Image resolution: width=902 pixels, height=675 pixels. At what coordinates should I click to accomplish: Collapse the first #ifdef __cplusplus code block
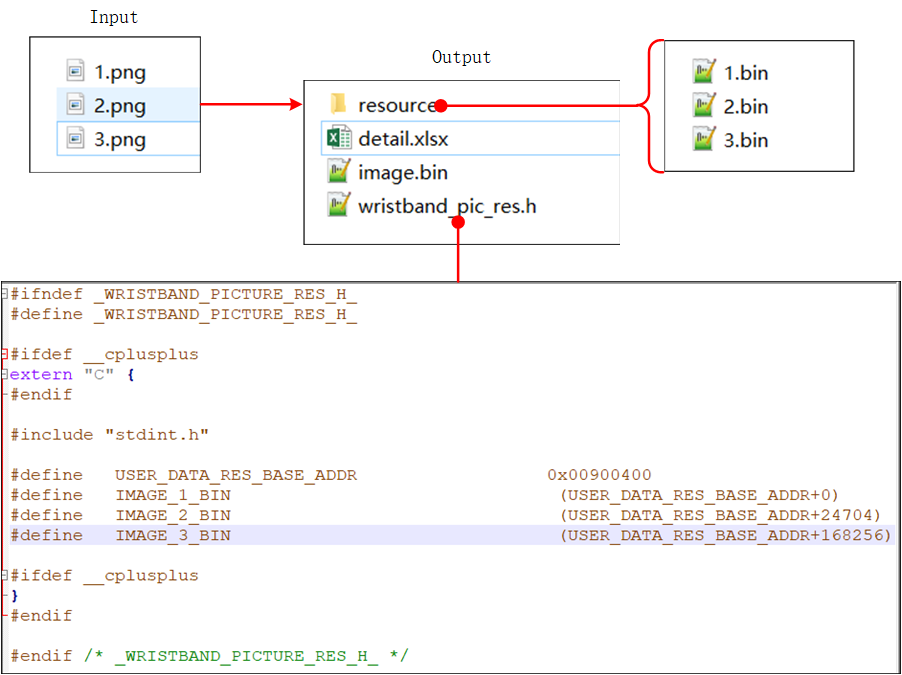point(5,354)
